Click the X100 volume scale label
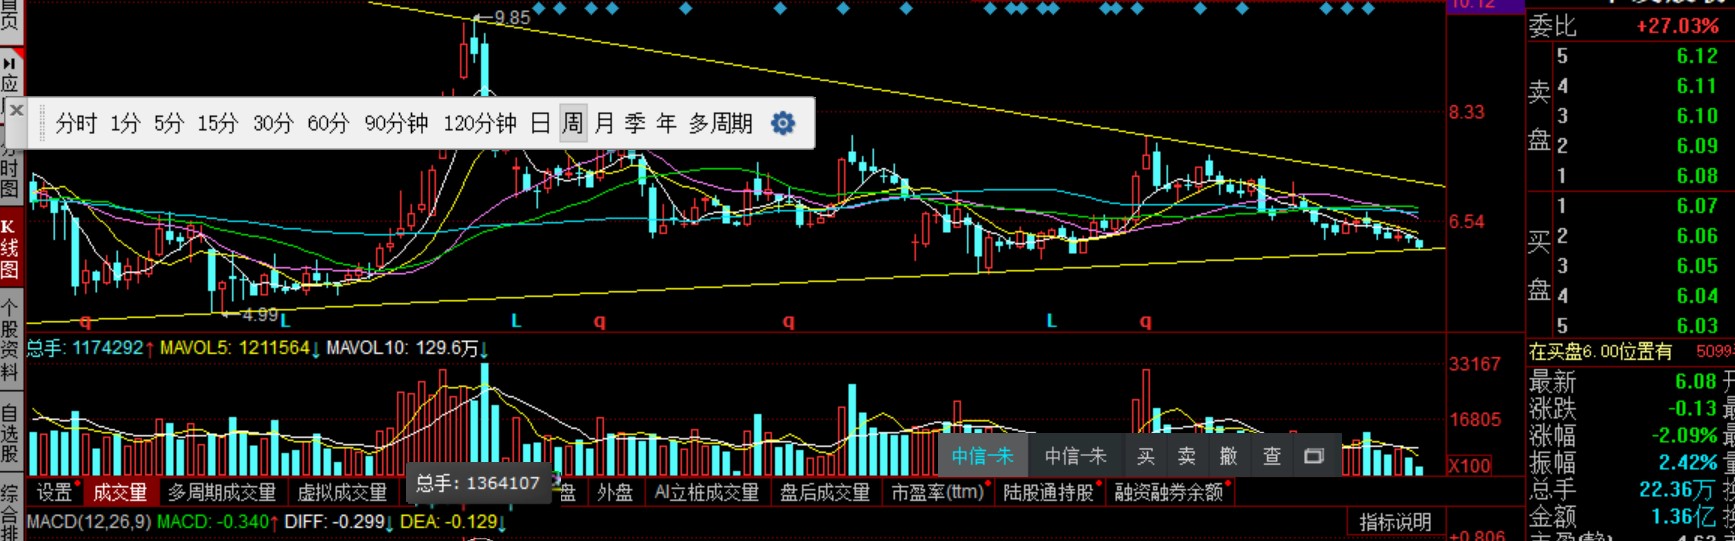Screen dimensions: 1735x541 [x=1470, y=465]
